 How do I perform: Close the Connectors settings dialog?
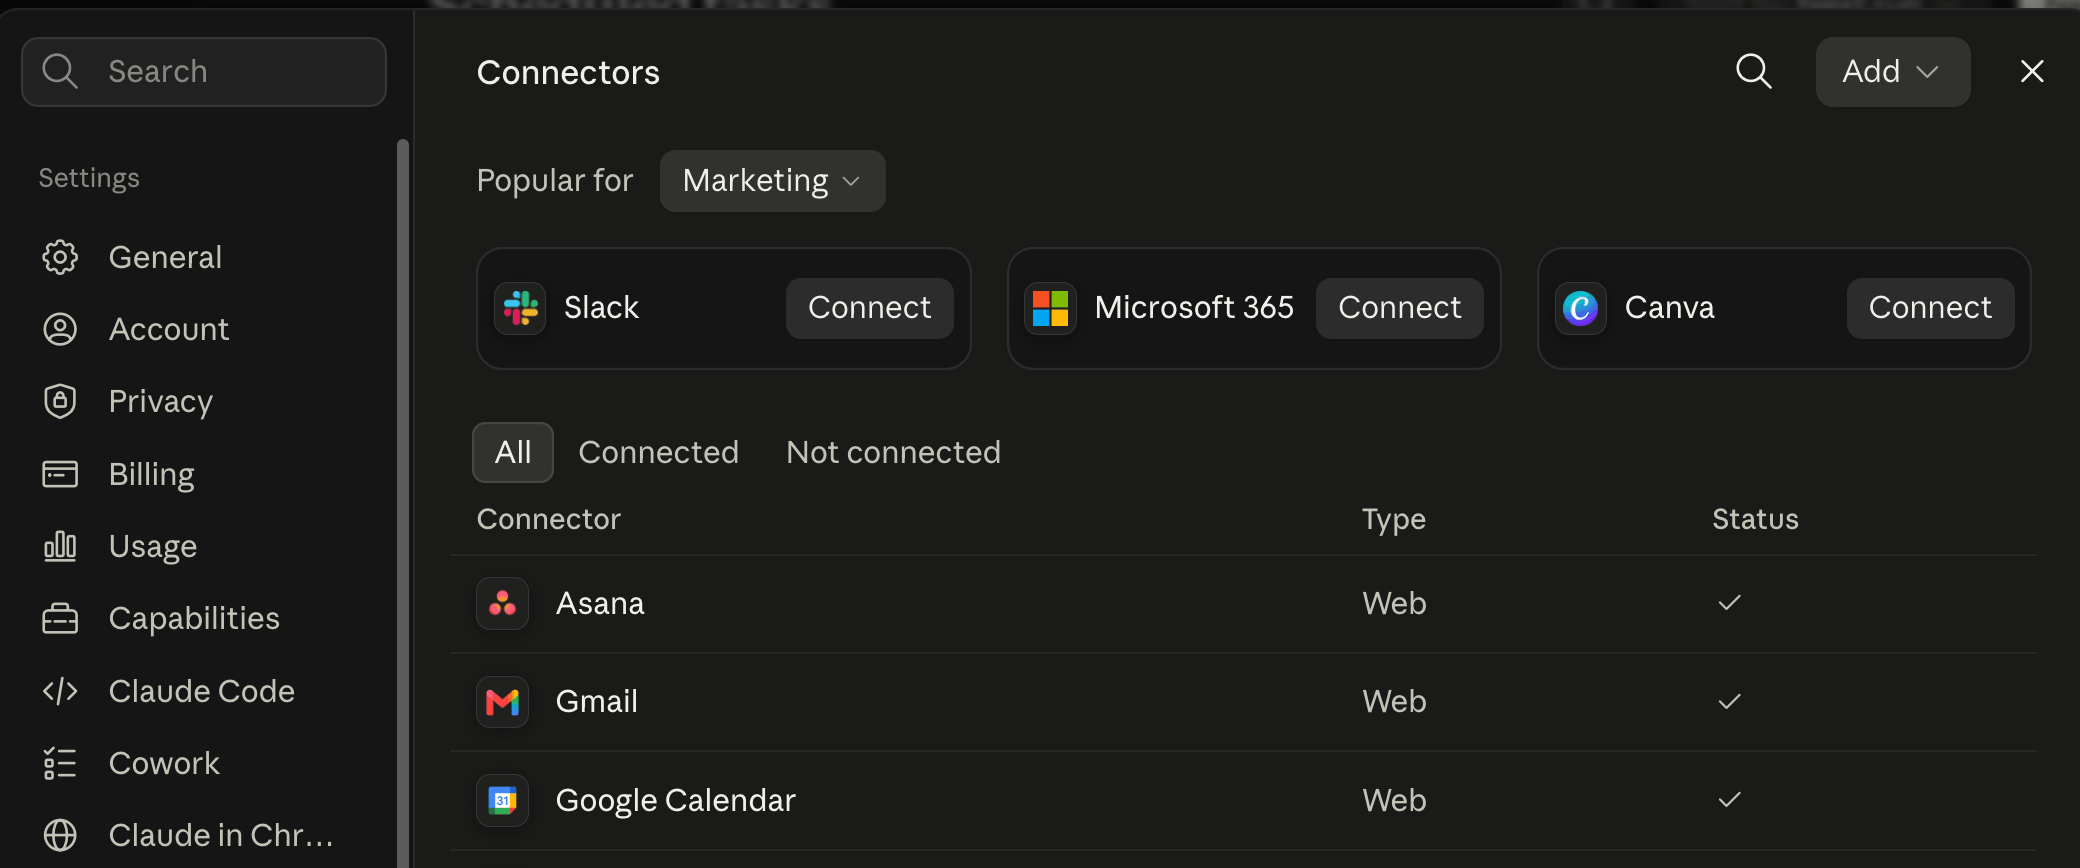click(x=2032, y=71)
